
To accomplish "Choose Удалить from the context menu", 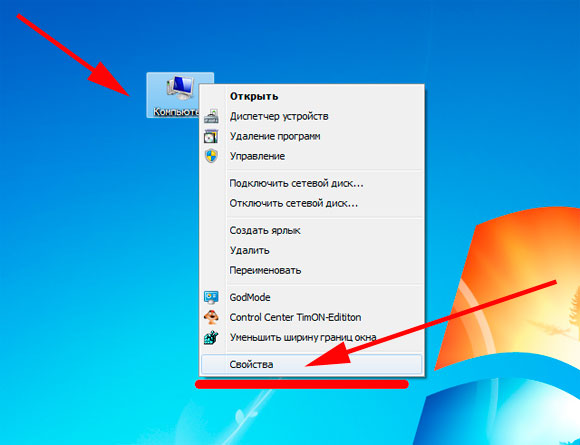I will pos(311,250).
